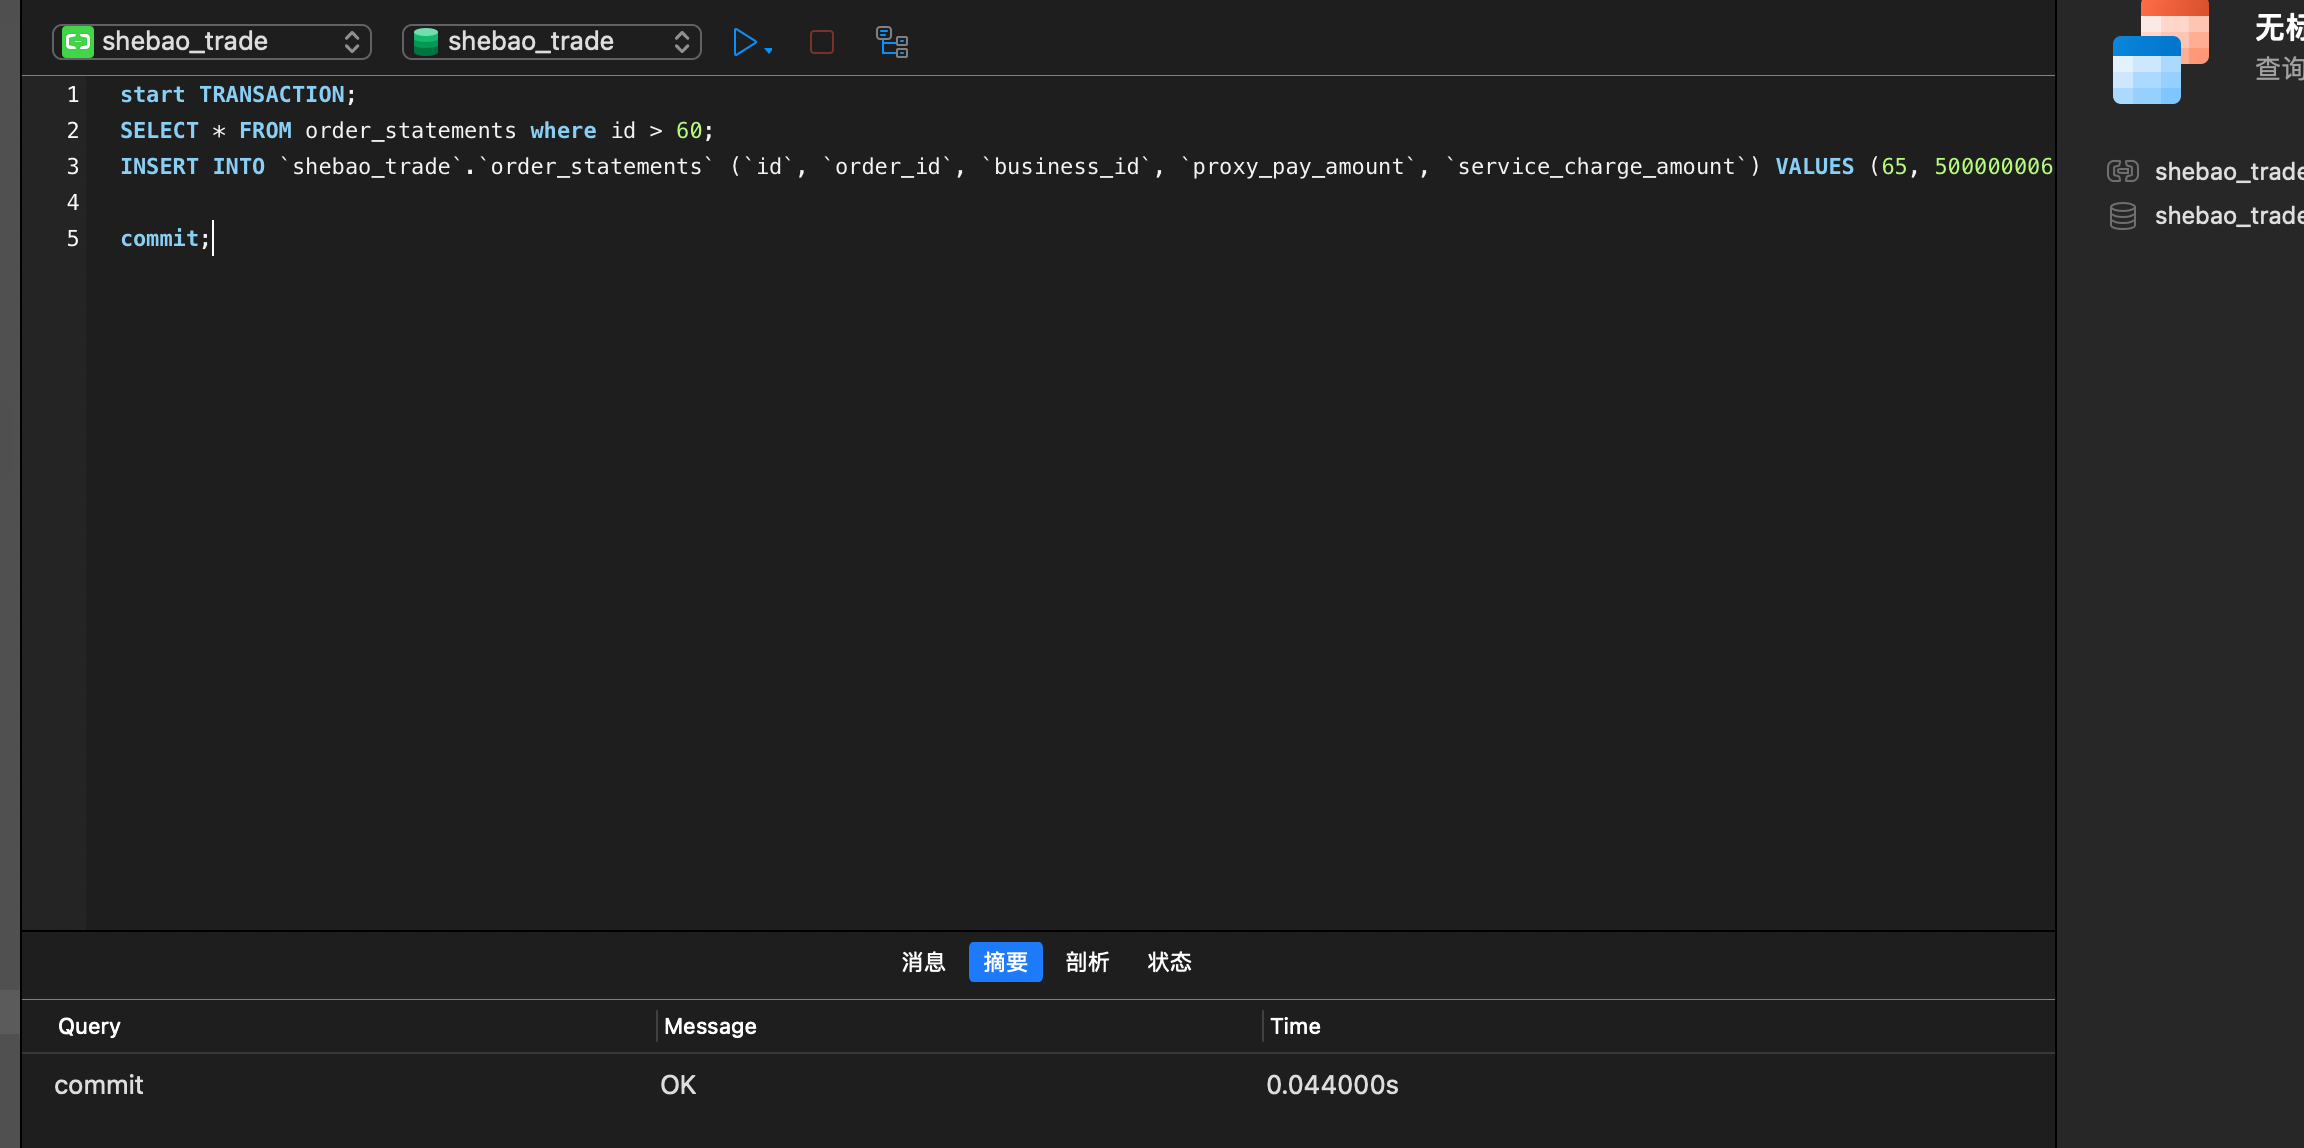Click the database icon in right panel

[x=2122, y=215]
